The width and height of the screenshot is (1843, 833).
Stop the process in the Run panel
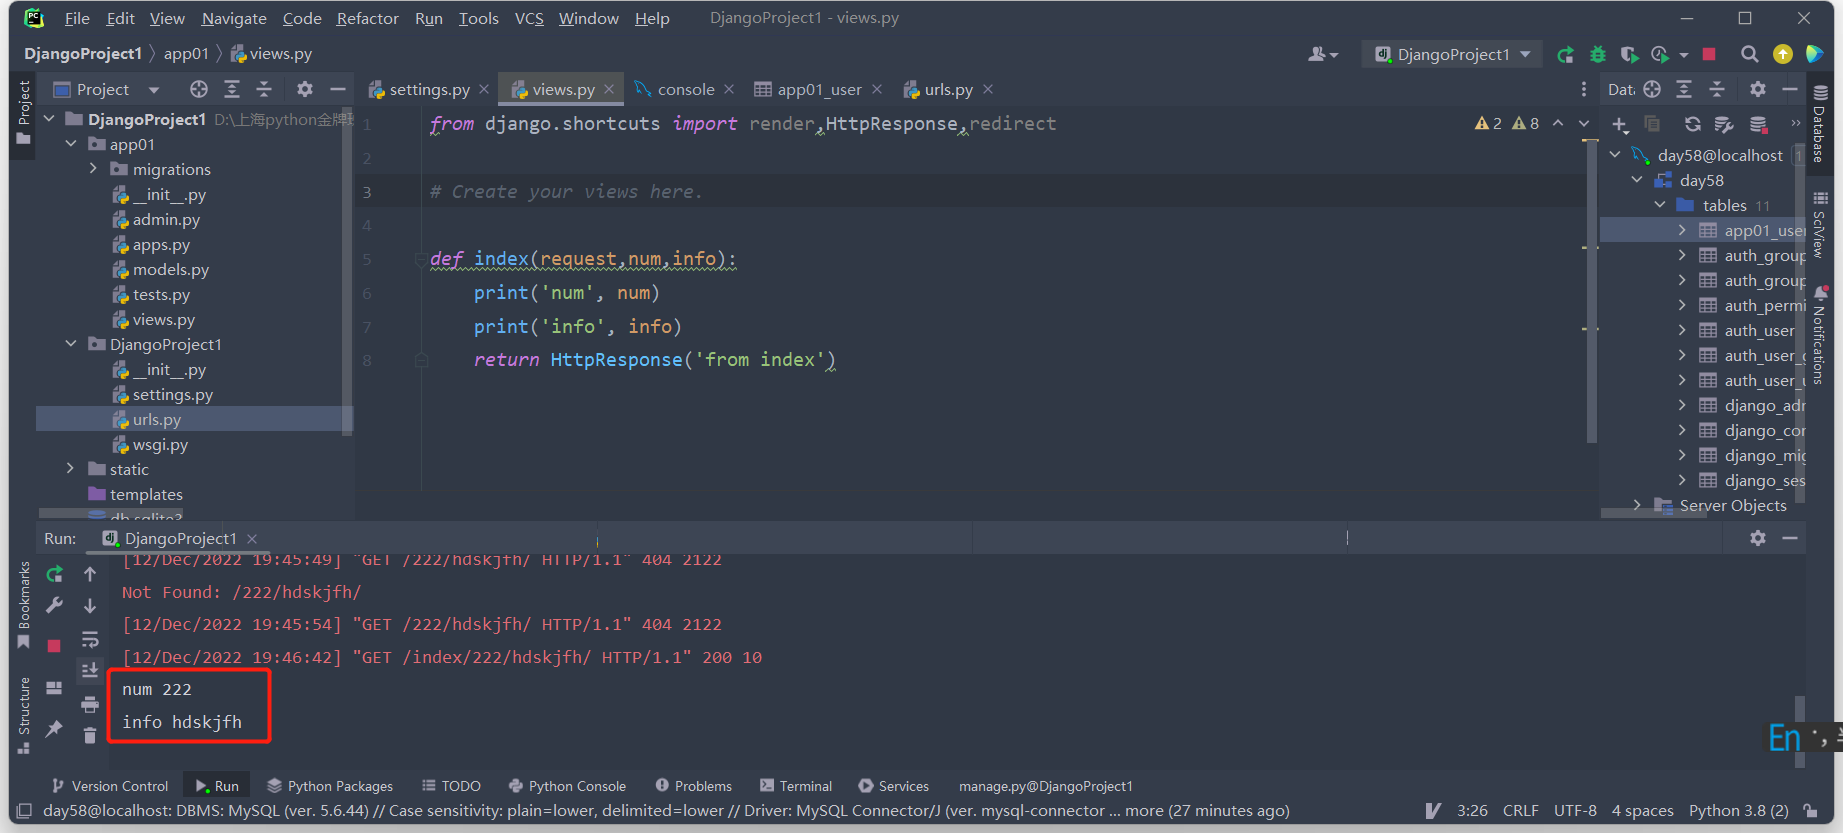(54, 646)
